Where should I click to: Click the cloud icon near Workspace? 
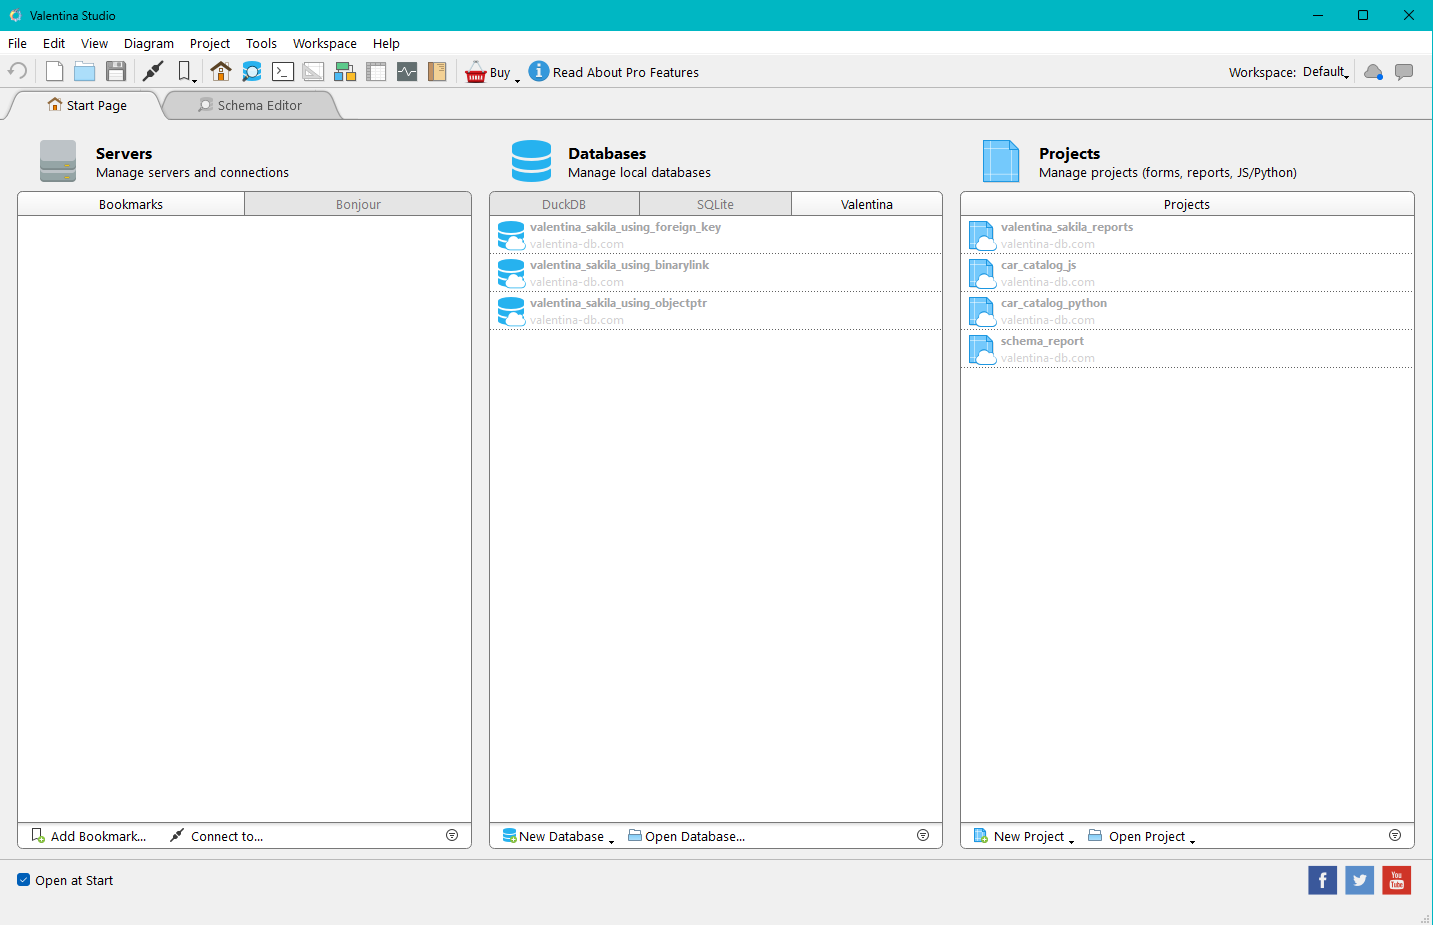click(x=1374, y=72)
